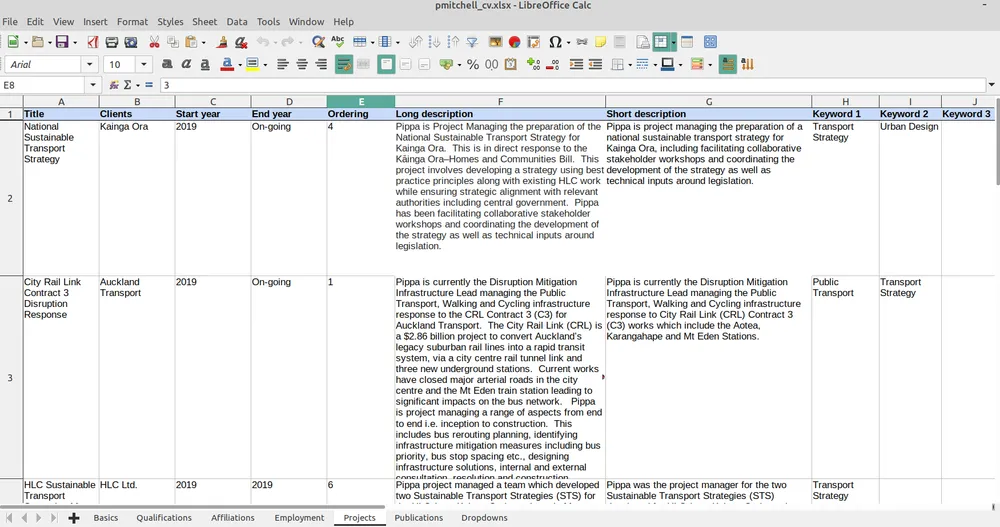Screen dimensions: 1000x527
Task: Open font color dropdown arrow
Action: (240, 64)
